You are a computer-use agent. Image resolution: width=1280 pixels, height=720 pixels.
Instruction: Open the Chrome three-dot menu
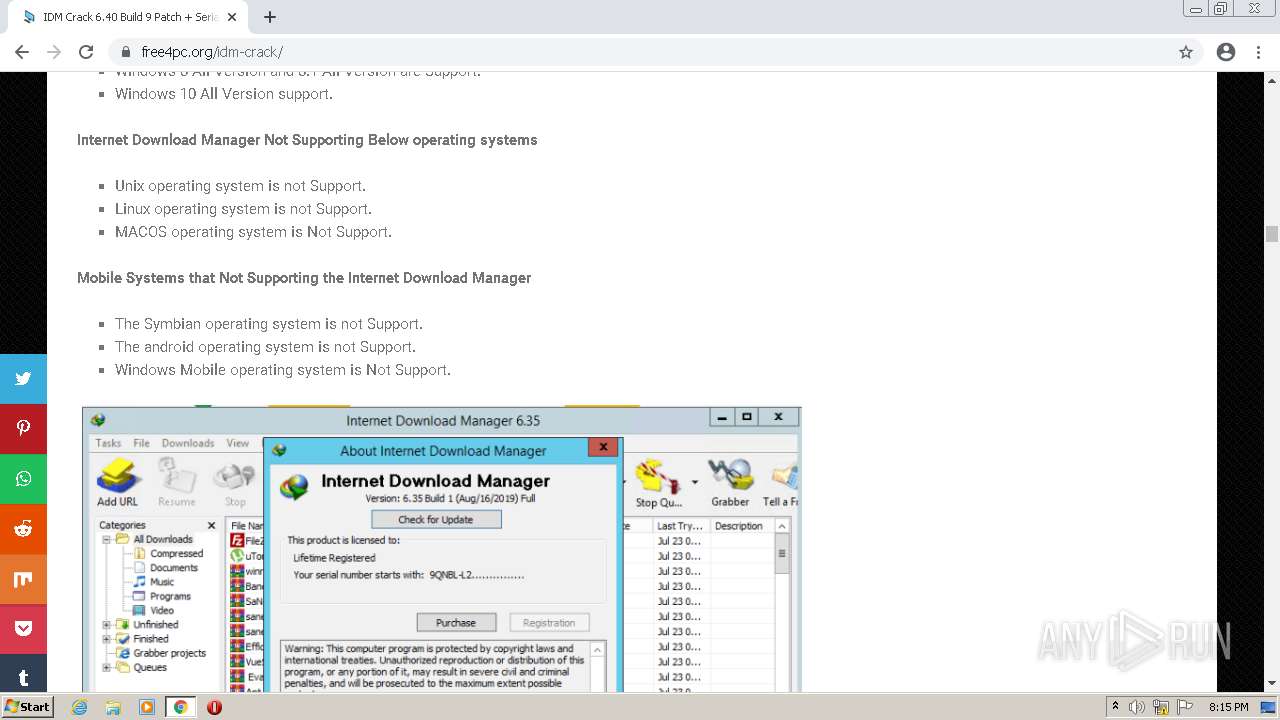coord(1258,52)
